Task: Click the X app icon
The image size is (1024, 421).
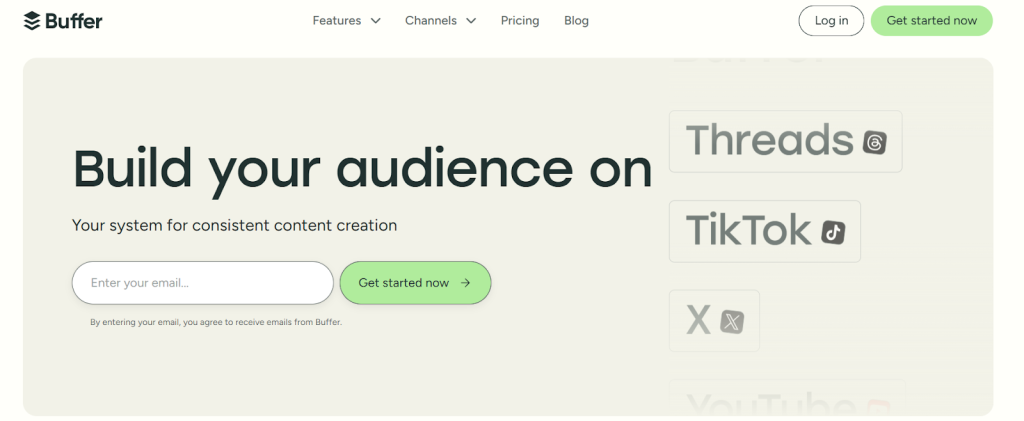Action: click(x=732, y=322)
